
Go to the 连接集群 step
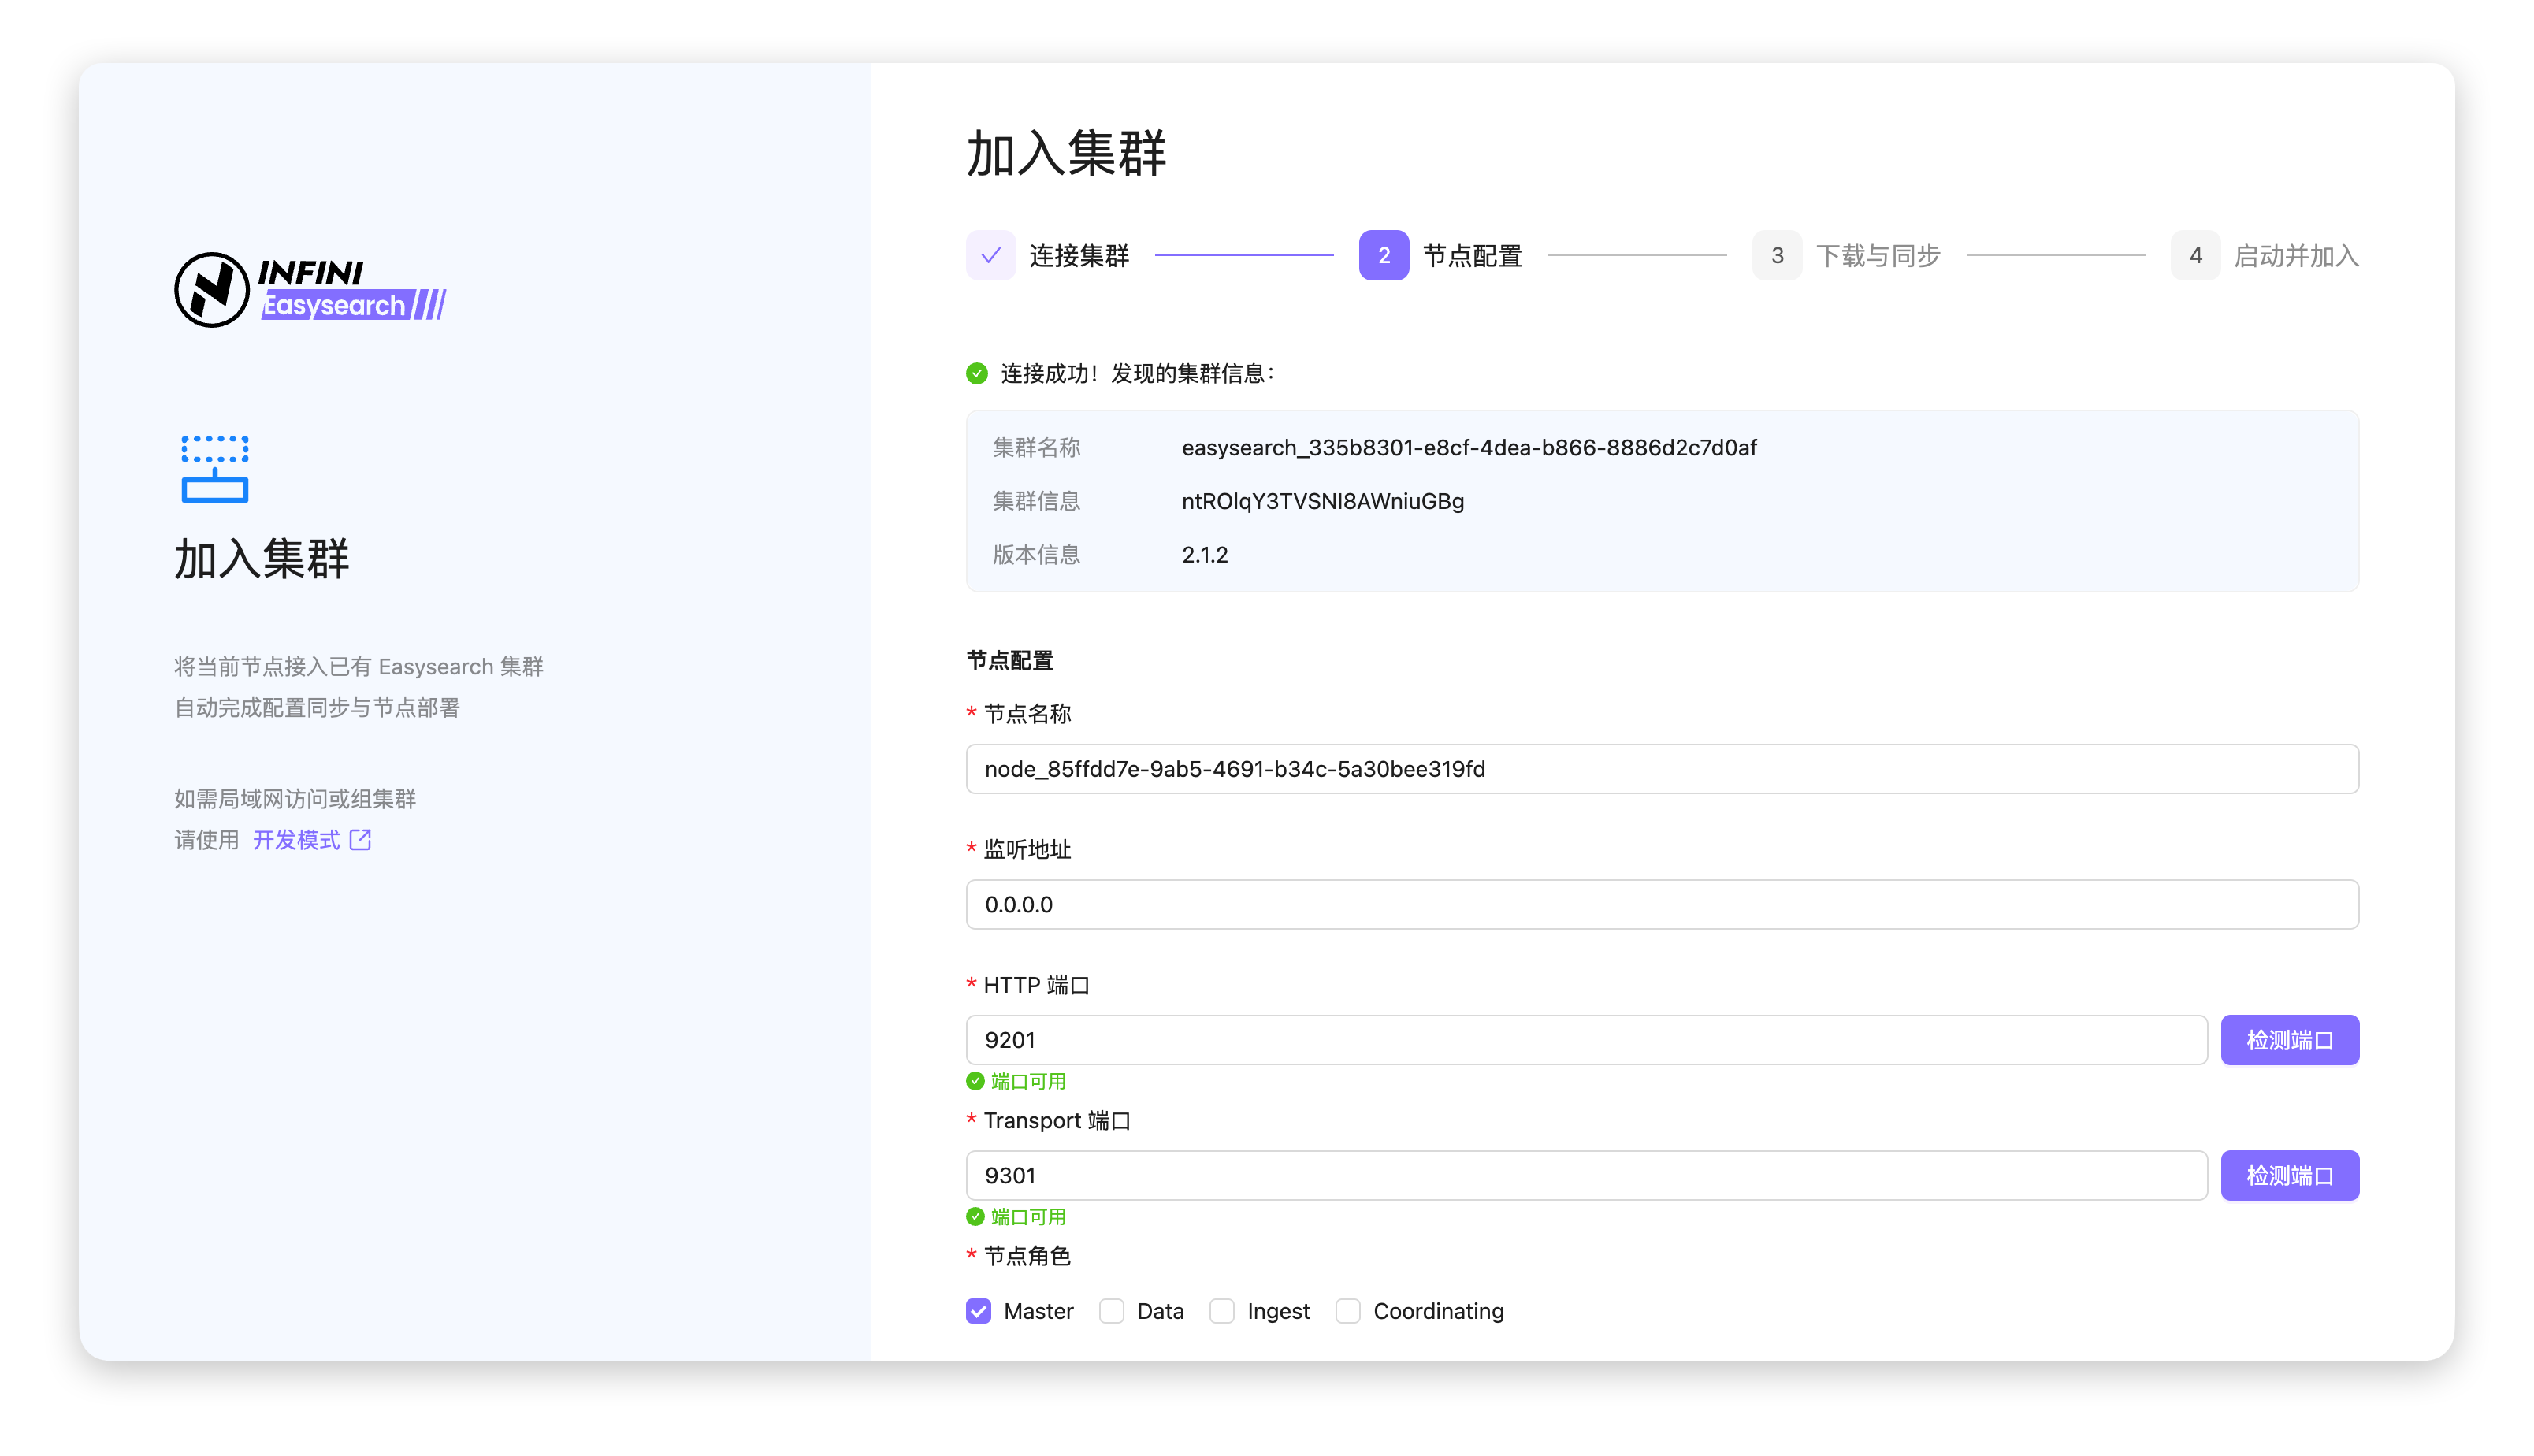[x=1079, y=256]
